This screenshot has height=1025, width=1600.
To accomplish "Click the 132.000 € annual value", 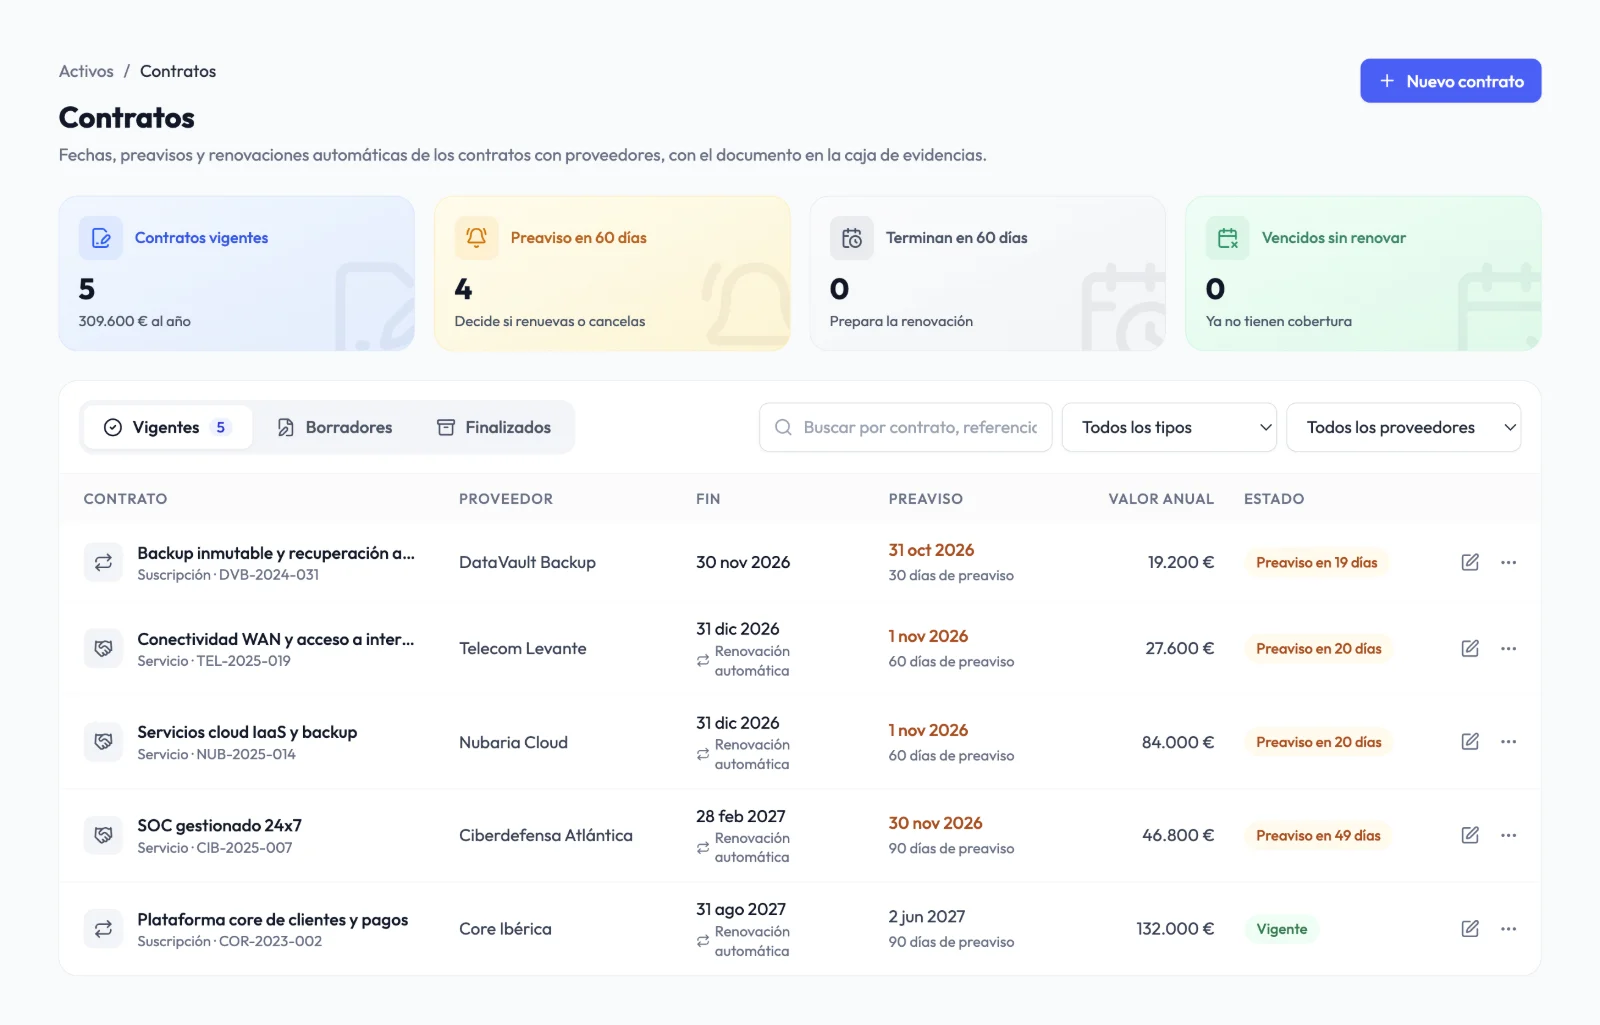I will tap(1175, 929).
